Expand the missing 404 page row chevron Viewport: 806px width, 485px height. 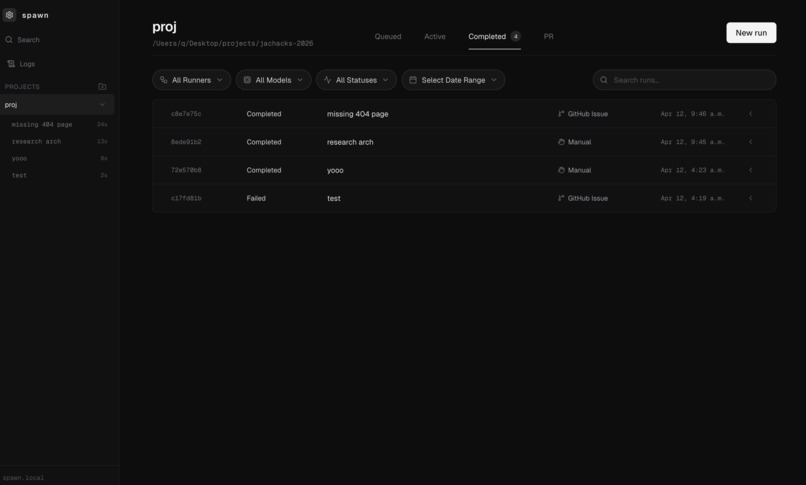click(x=750, y=114)
